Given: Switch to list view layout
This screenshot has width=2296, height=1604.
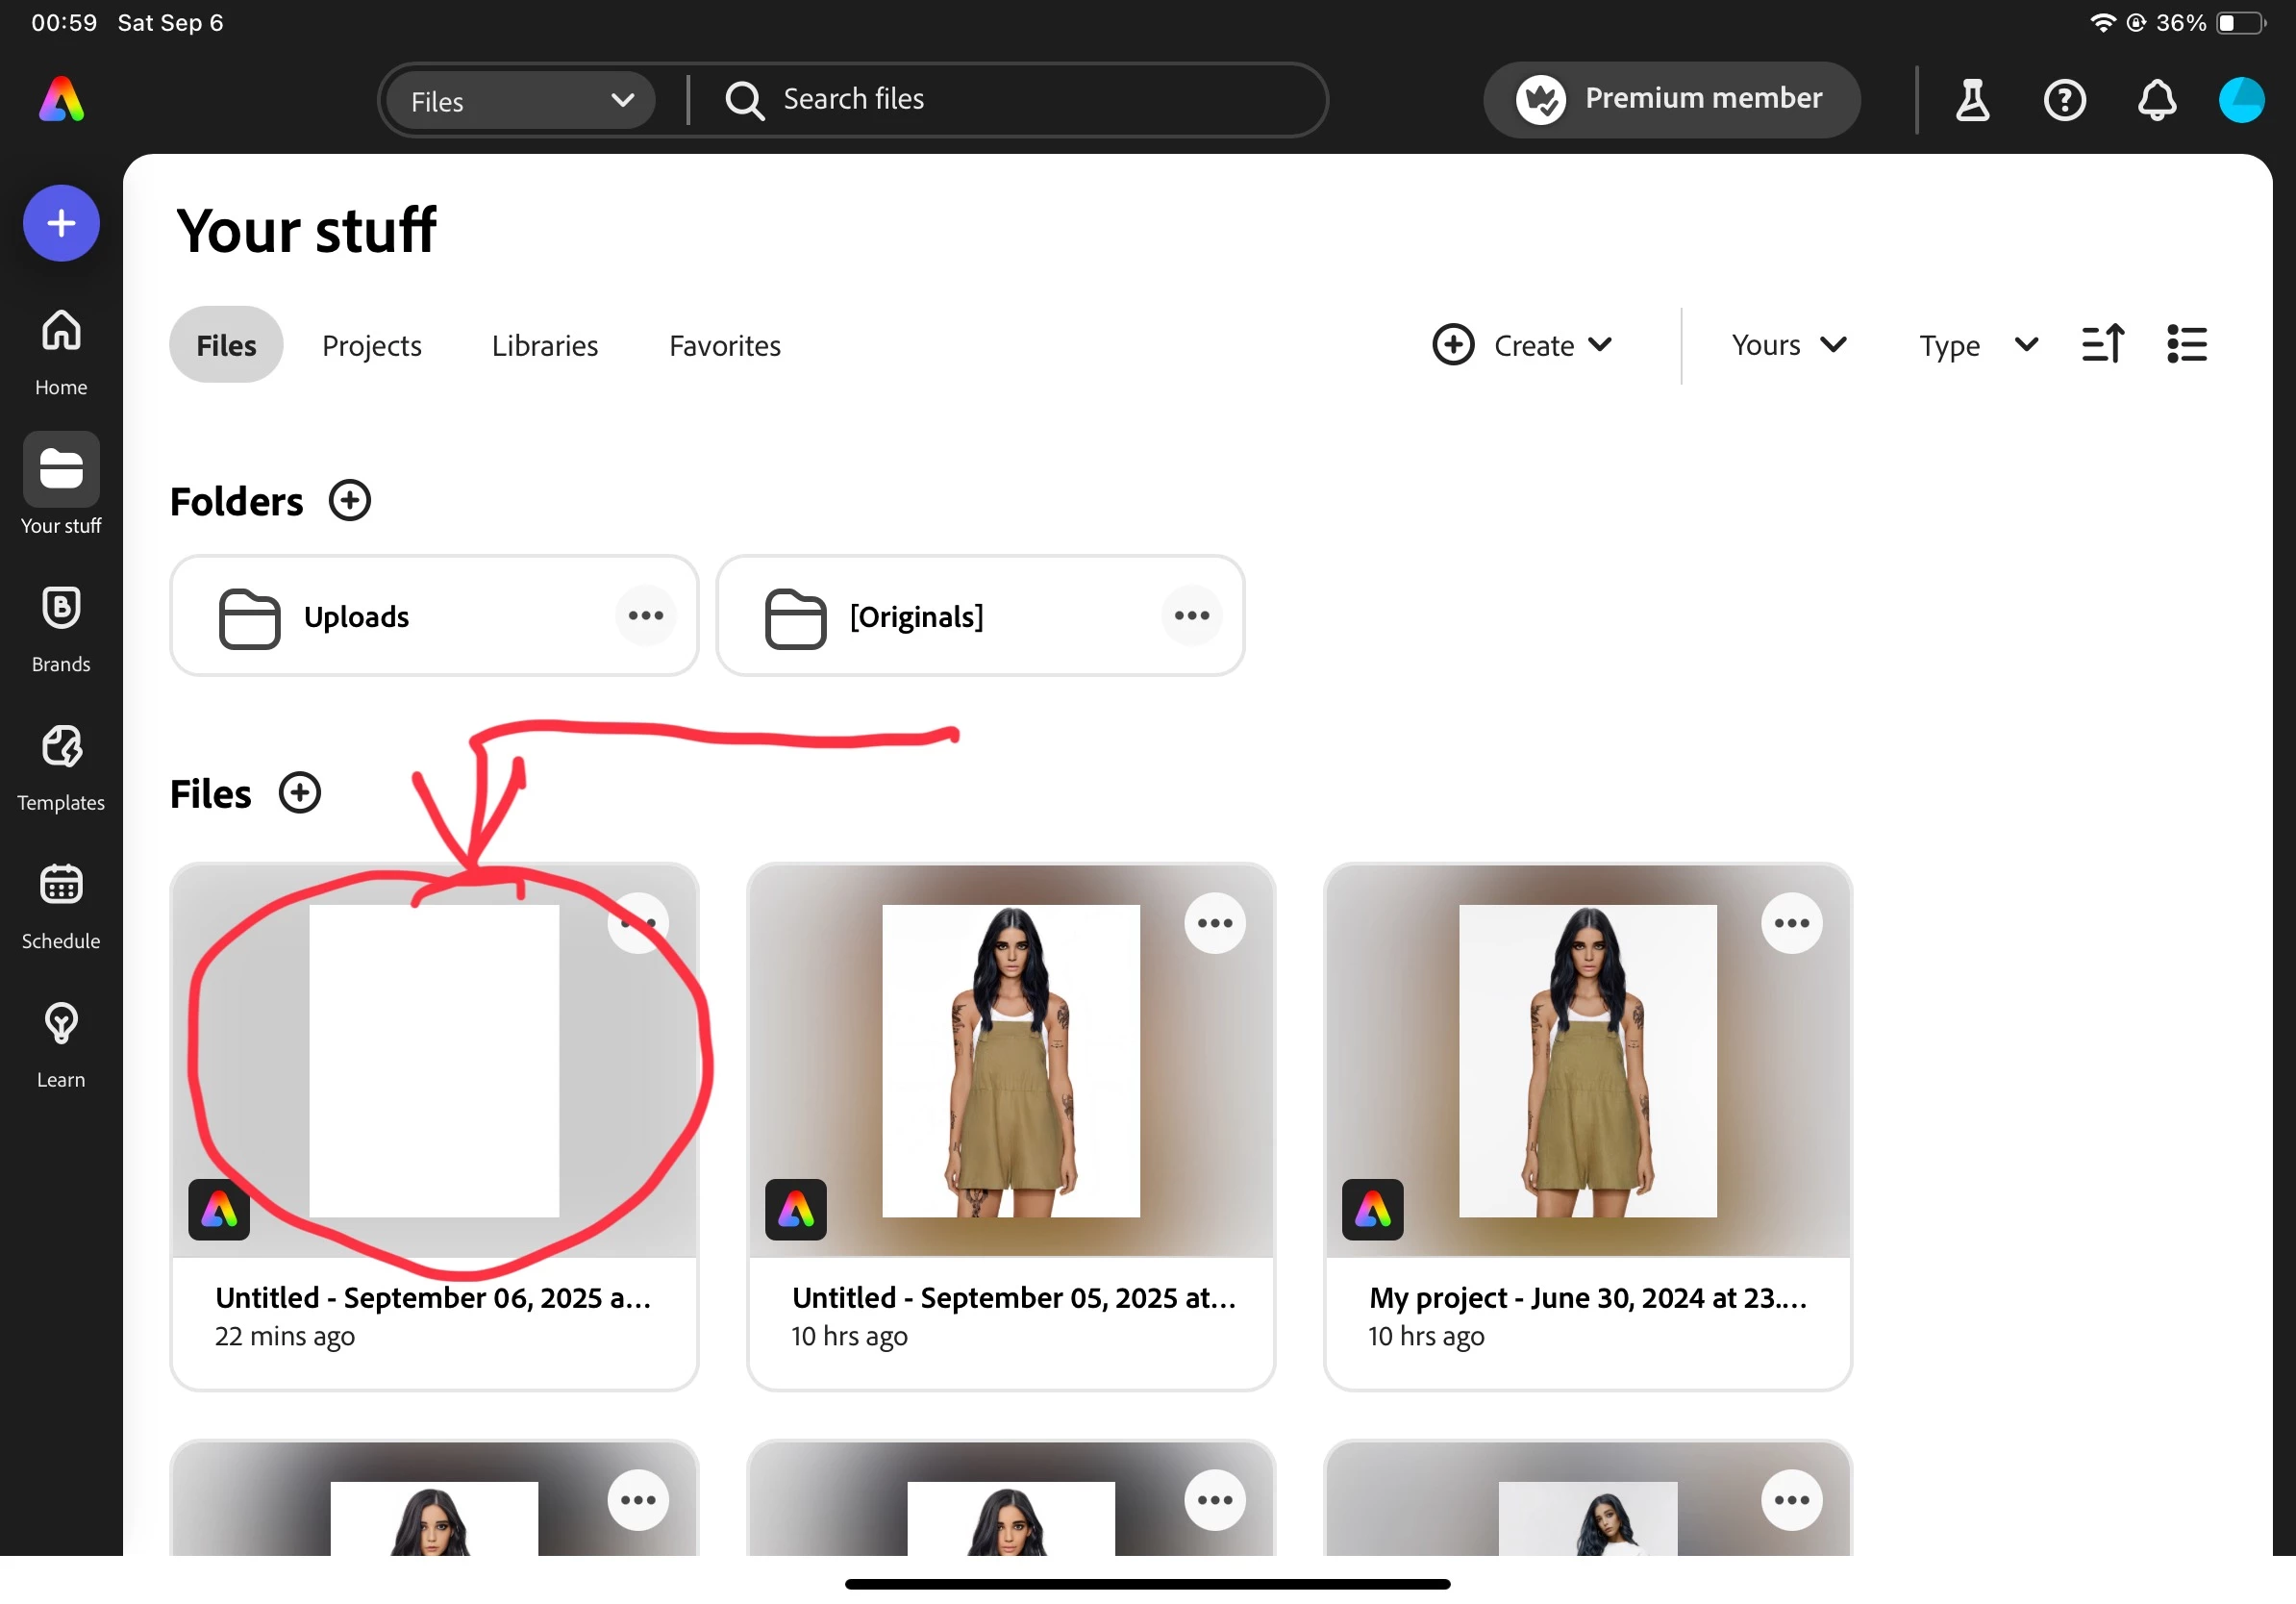Looking at the screenshot, I should 2186,345.
